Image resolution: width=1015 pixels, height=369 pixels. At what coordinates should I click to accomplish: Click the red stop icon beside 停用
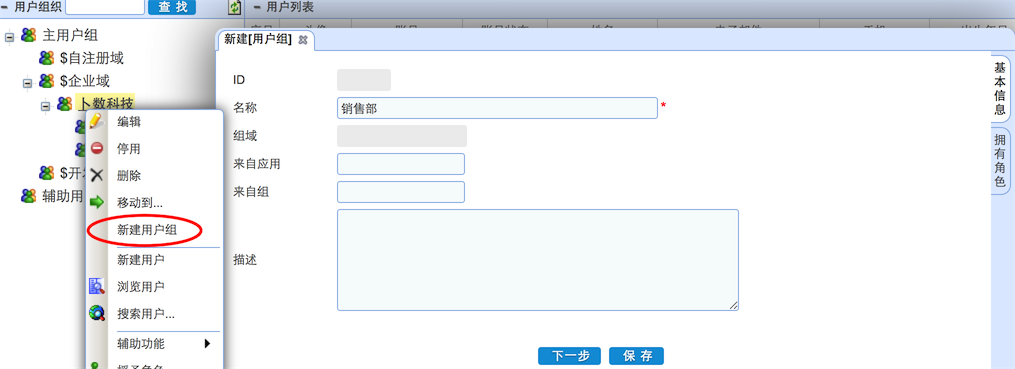click(x=96, y=148)
